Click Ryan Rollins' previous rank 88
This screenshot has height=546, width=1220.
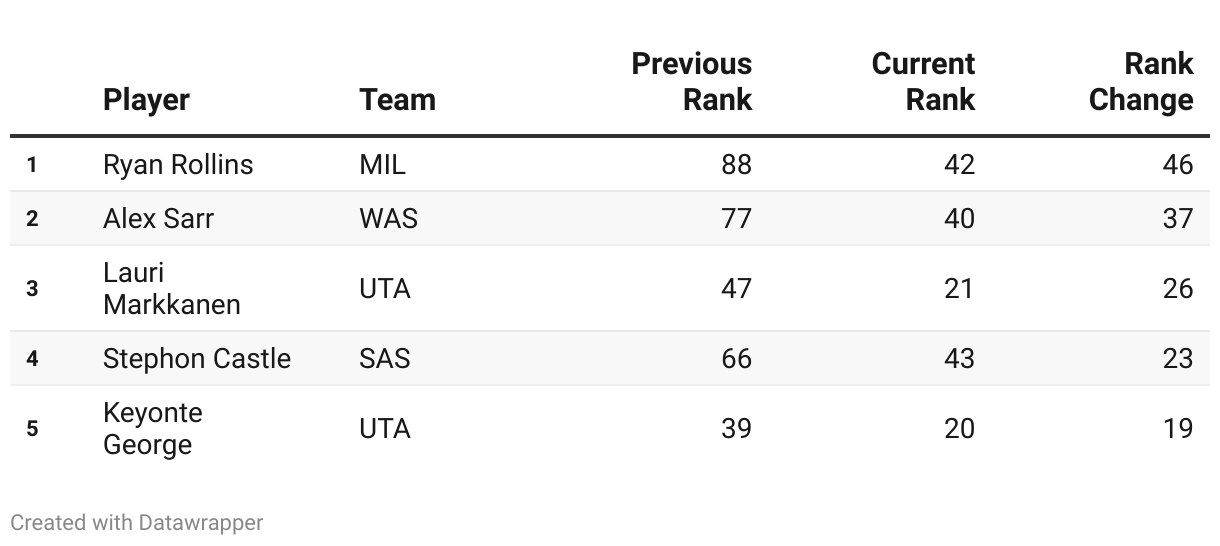click(x=736, y=165)
